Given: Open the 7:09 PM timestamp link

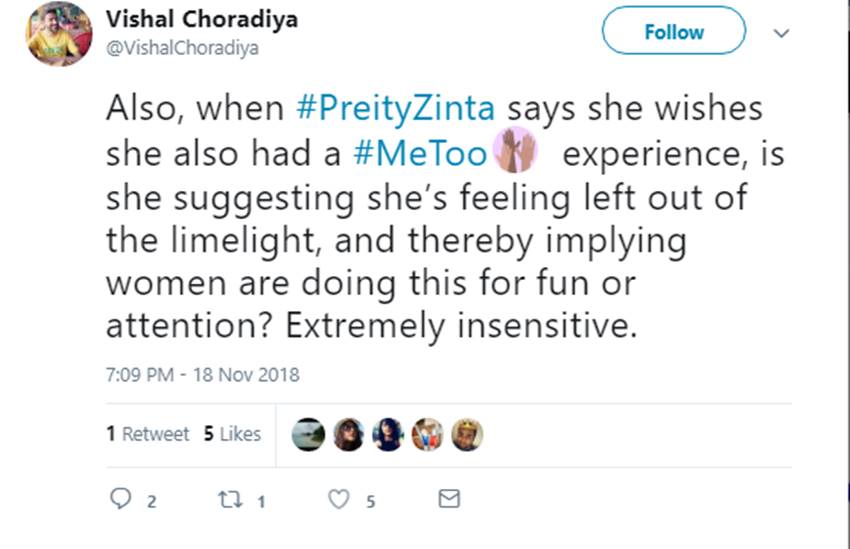Looking at the screenshot, I should (202, 376).
